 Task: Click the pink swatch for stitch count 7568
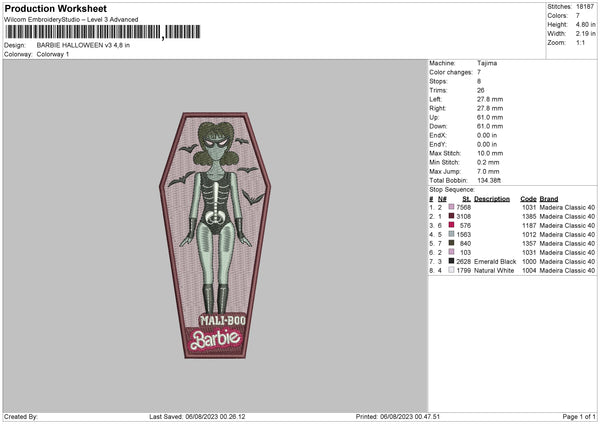coord(452,207)
